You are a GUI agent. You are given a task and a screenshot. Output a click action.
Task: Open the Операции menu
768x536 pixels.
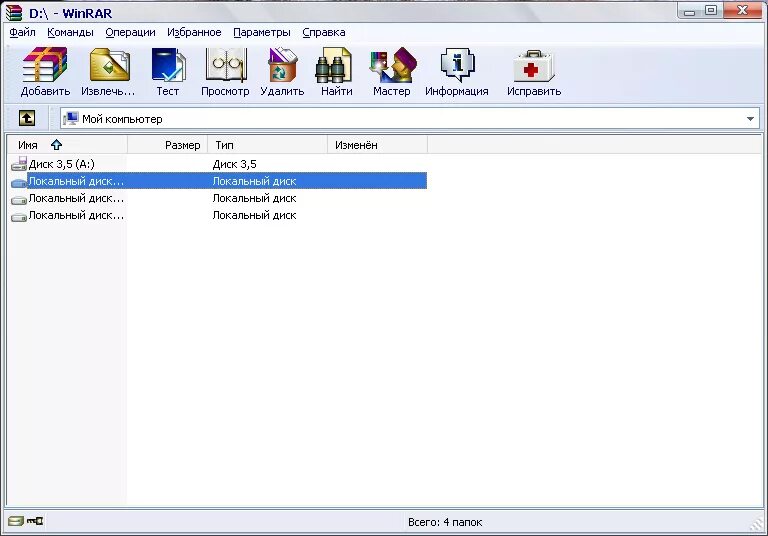[130, 32]
